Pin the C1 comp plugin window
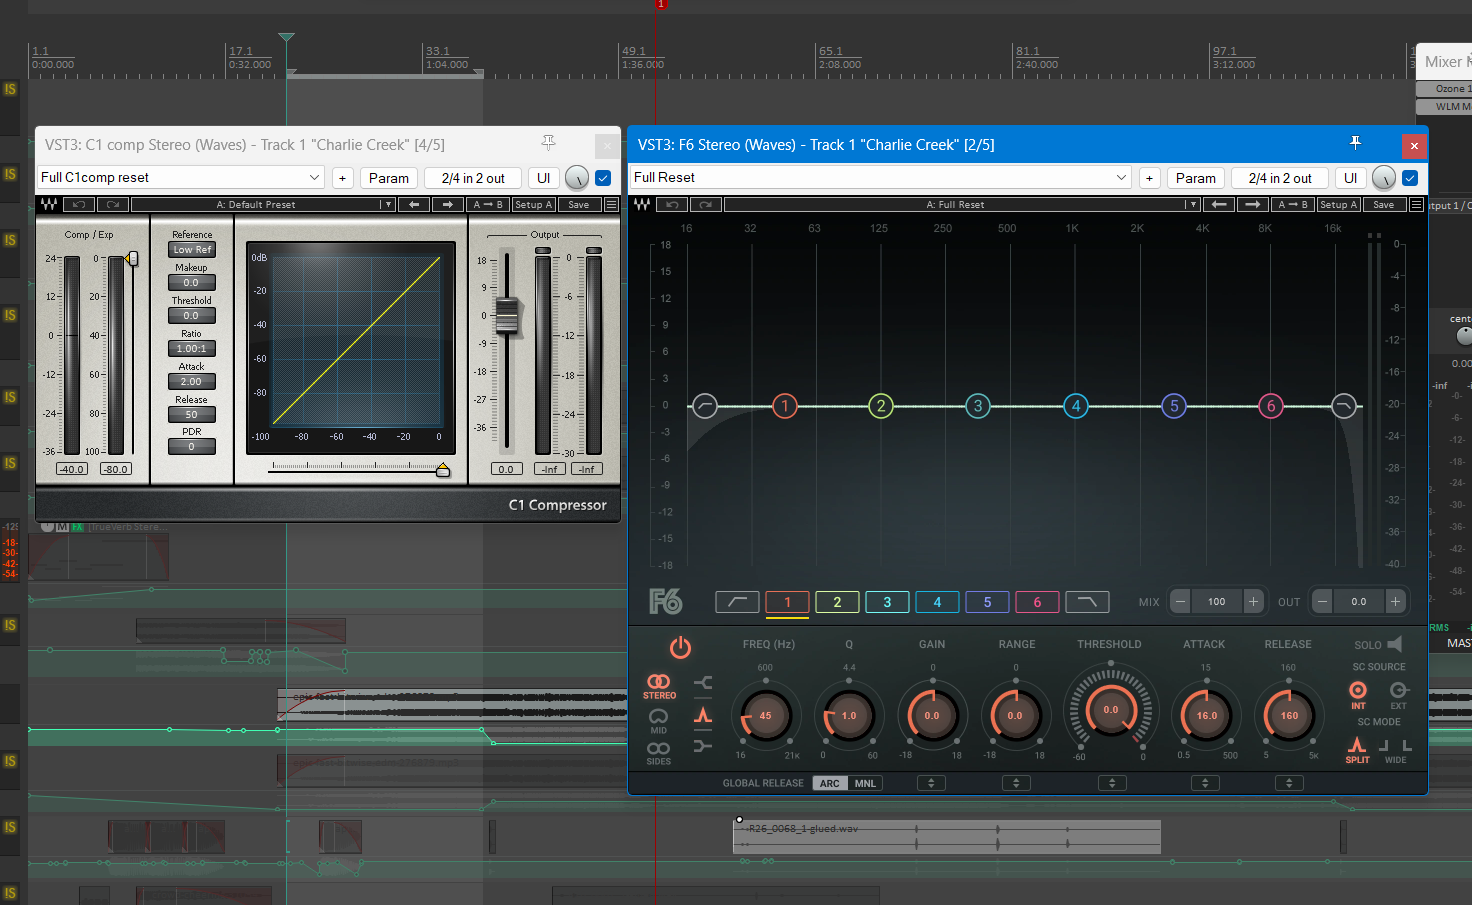The image size is (1472, 905). 548,144
